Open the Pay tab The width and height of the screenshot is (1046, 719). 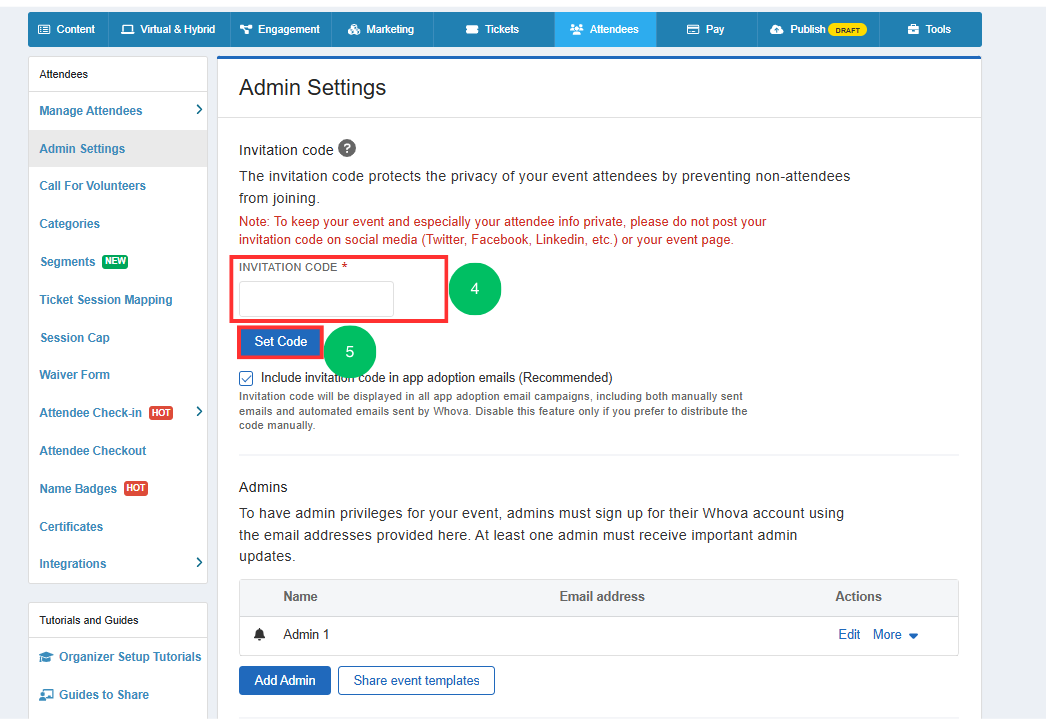[705, 30]
